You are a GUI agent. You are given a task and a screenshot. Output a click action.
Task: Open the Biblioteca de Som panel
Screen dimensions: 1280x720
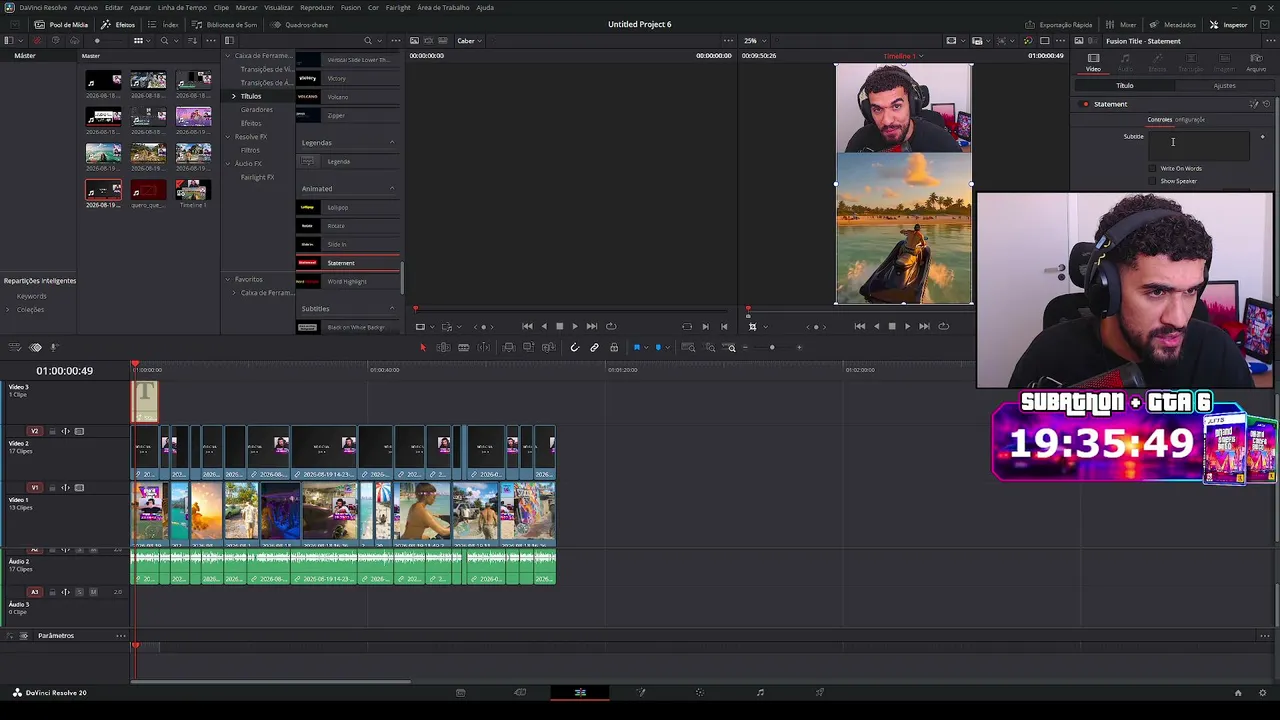tap(225, 24)
